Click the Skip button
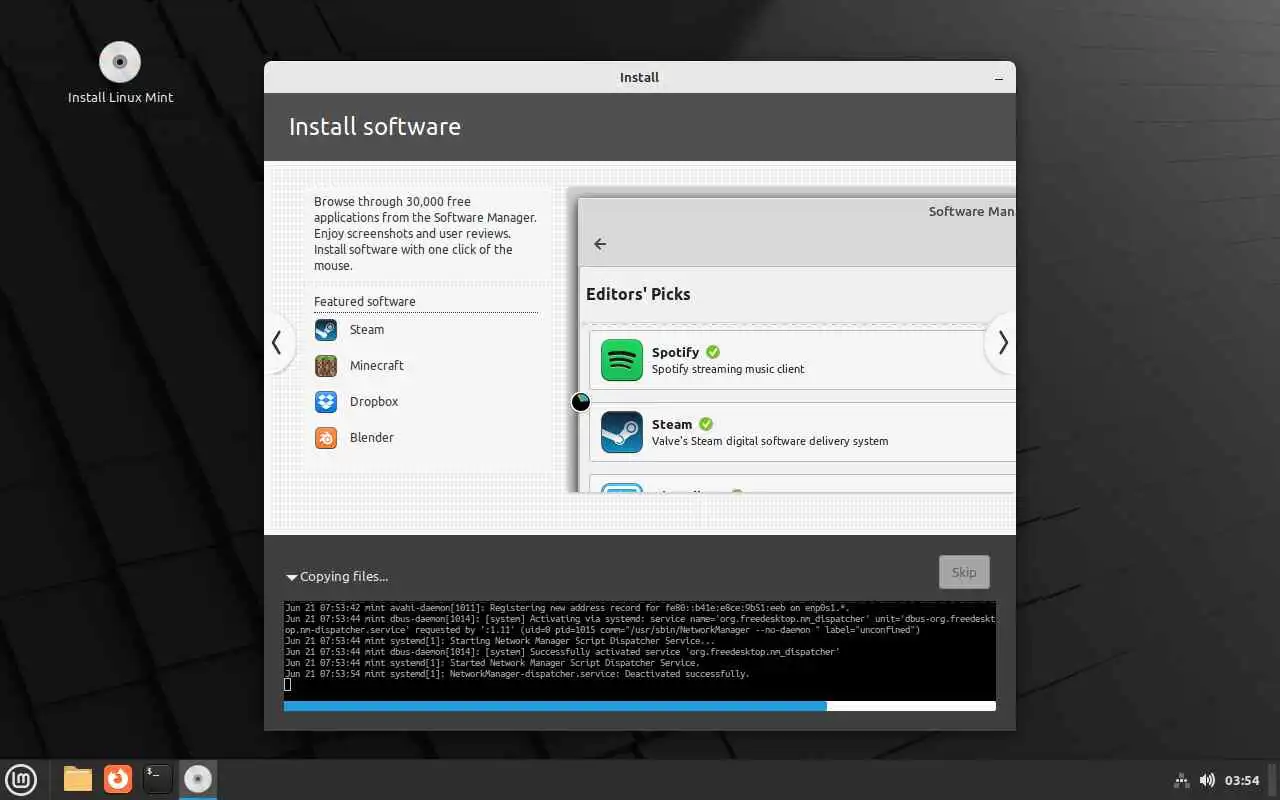The height and width of the screenshot is (800, 1280). click(964, 572)
